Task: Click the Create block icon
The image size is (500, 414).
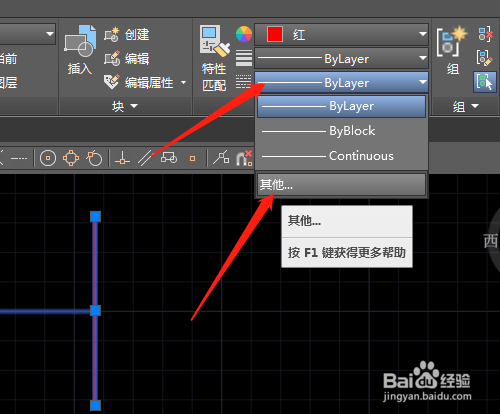Action: [112, 35]
